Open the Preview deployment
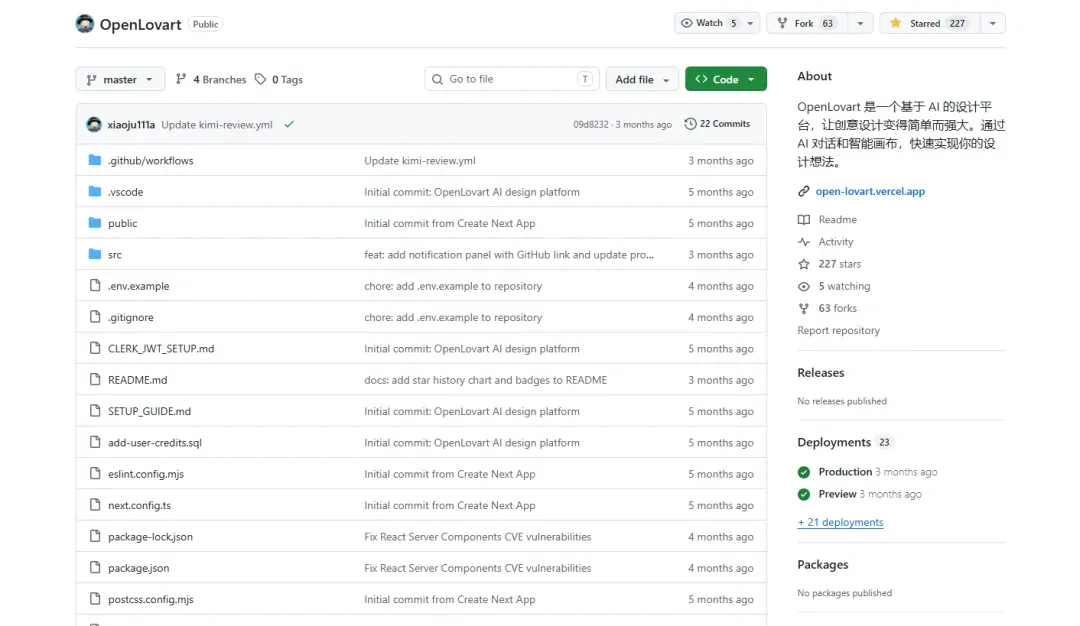The width and height of the screenshot is (1080, 626). point(837,494)
